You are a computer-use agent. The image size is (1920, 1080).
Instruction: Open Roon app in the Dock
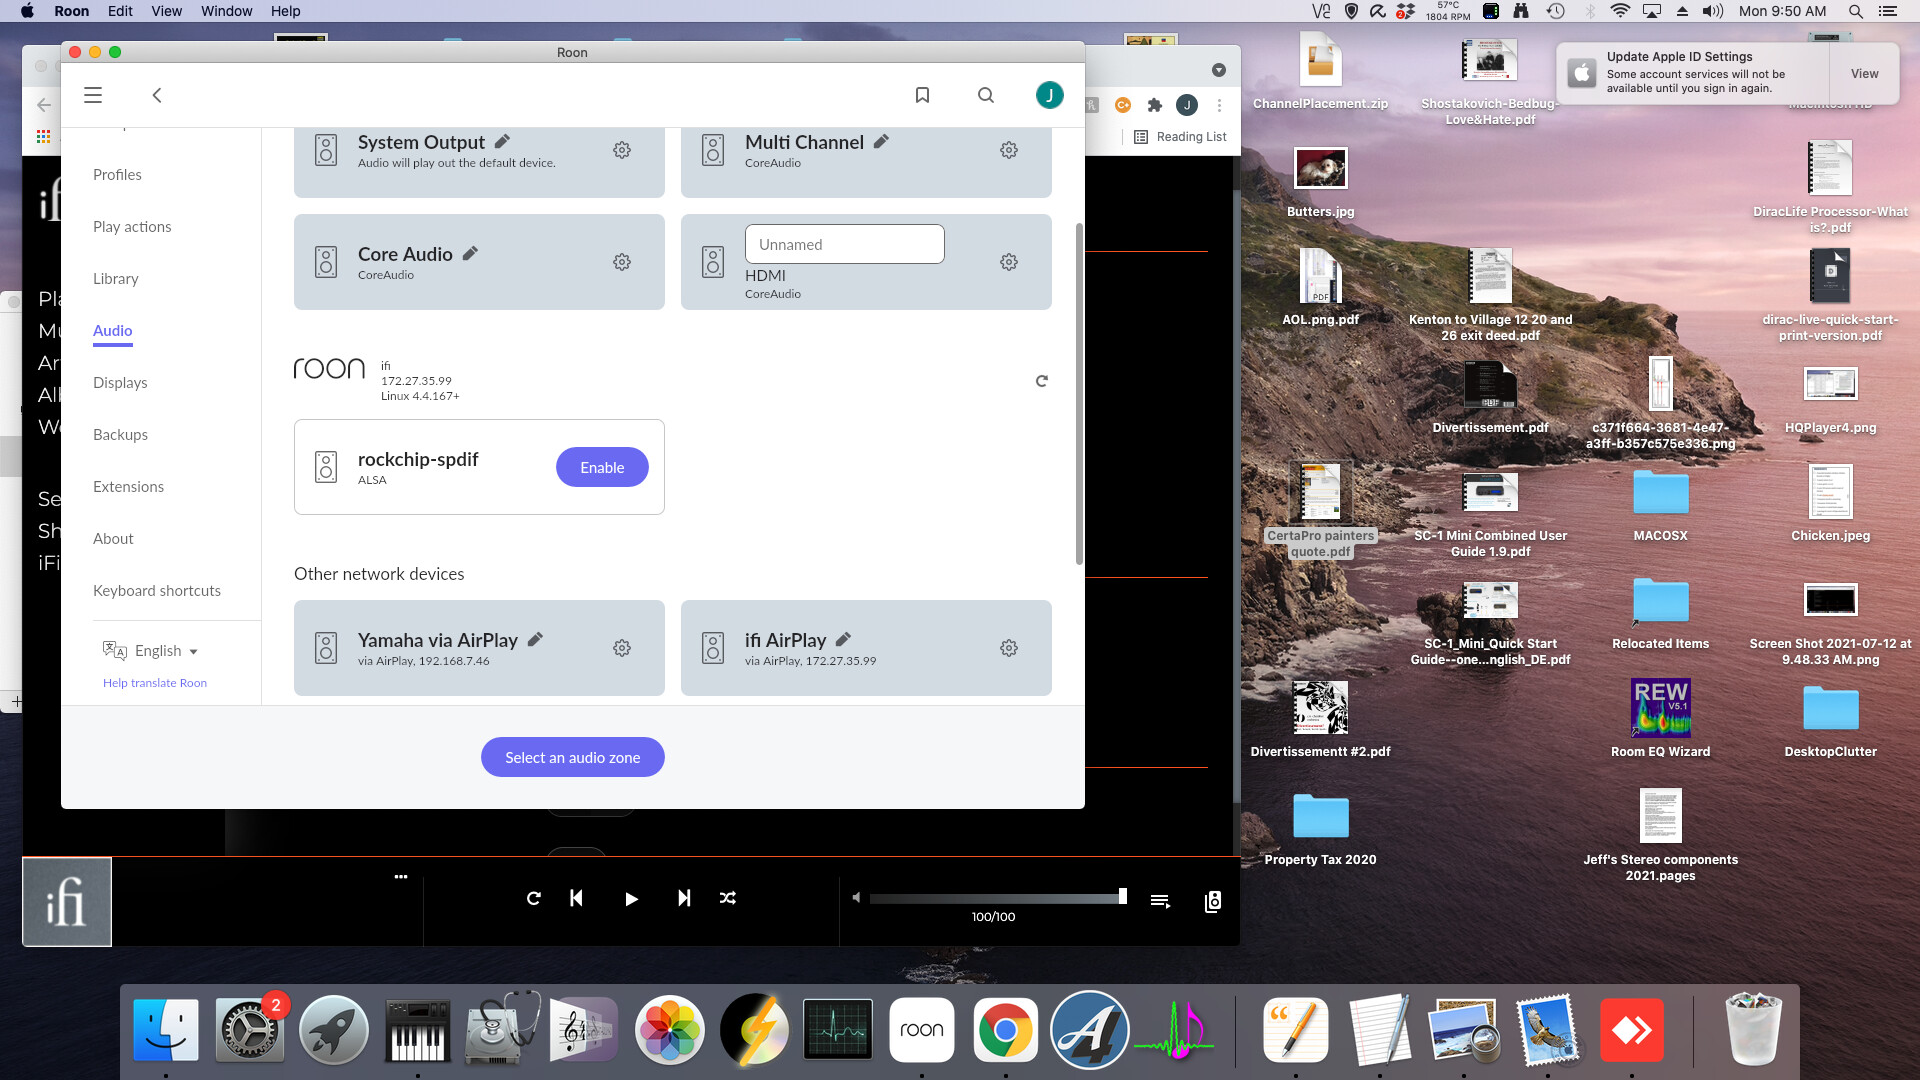(x=921, y=1030)
